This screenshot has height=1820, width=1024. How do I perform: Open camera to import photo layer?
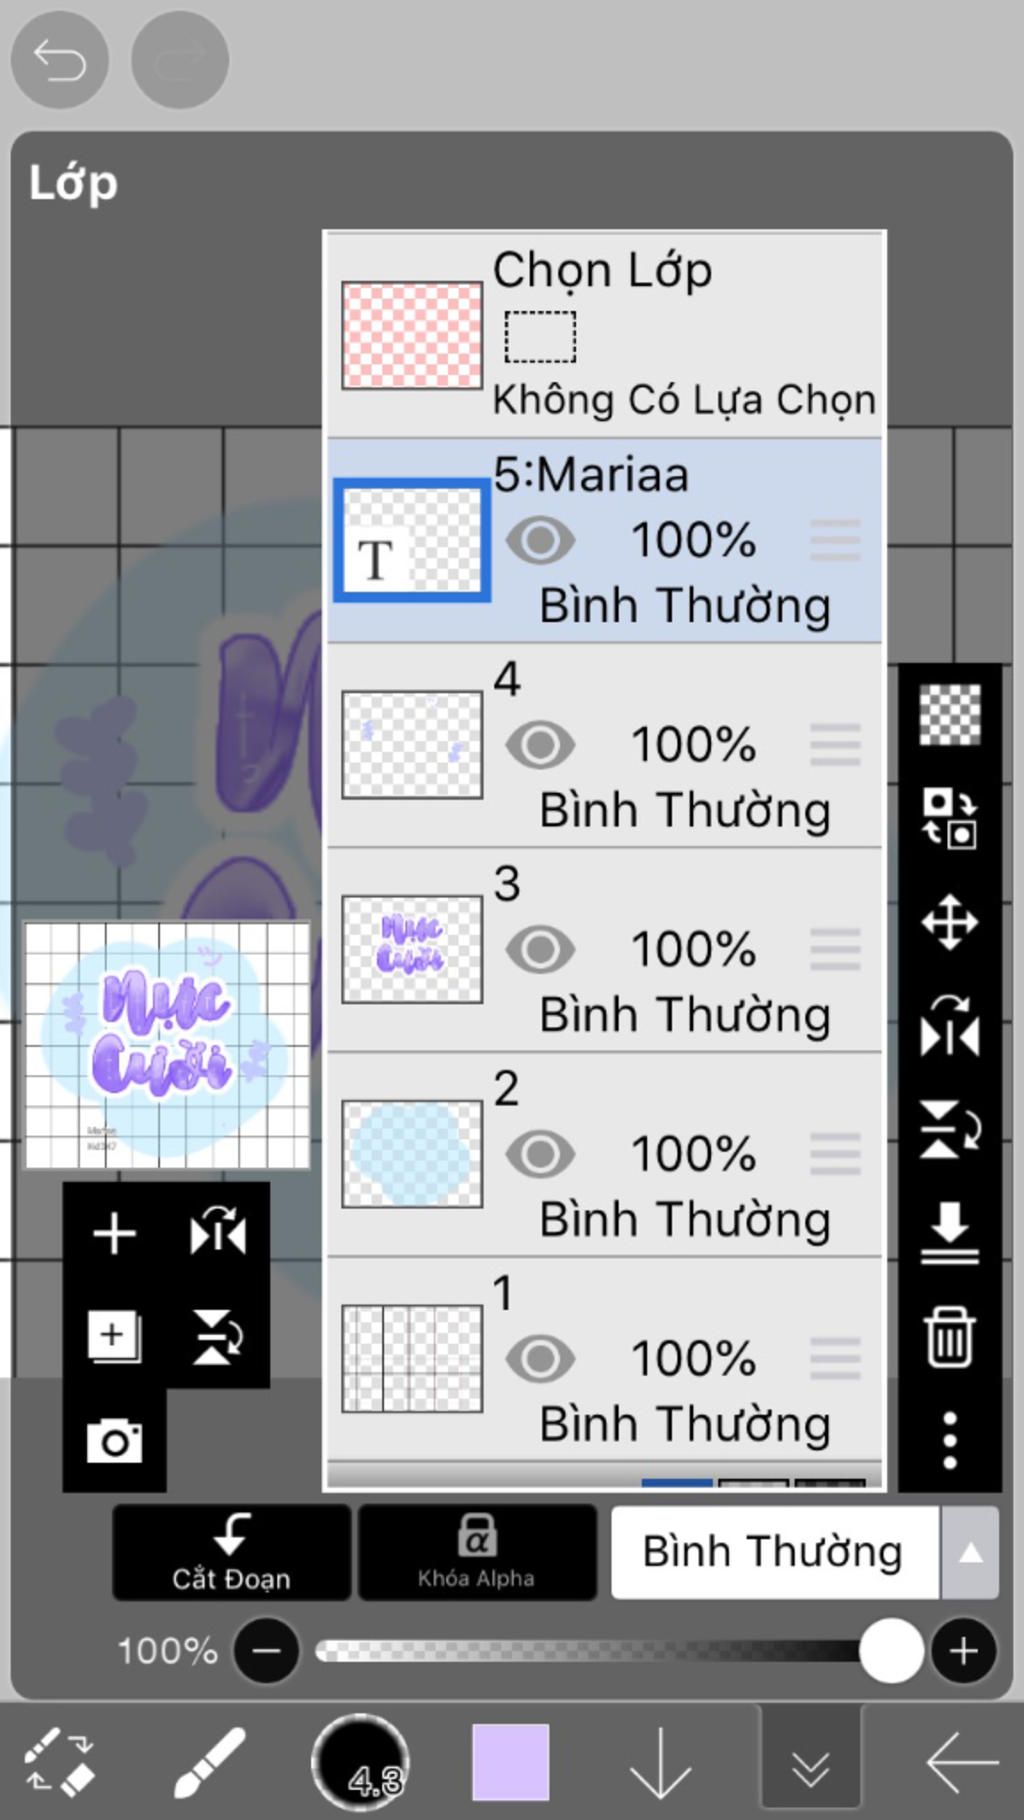(114, 1441)
